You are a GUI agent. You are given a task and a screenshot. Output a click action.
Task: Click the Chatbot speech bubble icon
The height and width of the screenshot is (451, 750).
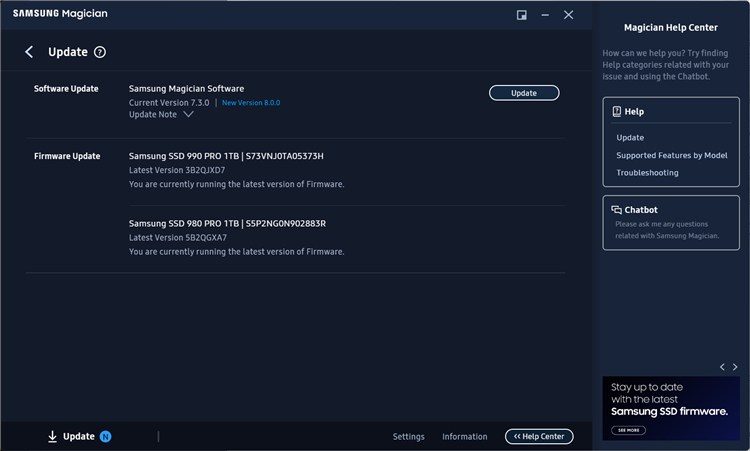pyautogui.click(x=617, y=210)
